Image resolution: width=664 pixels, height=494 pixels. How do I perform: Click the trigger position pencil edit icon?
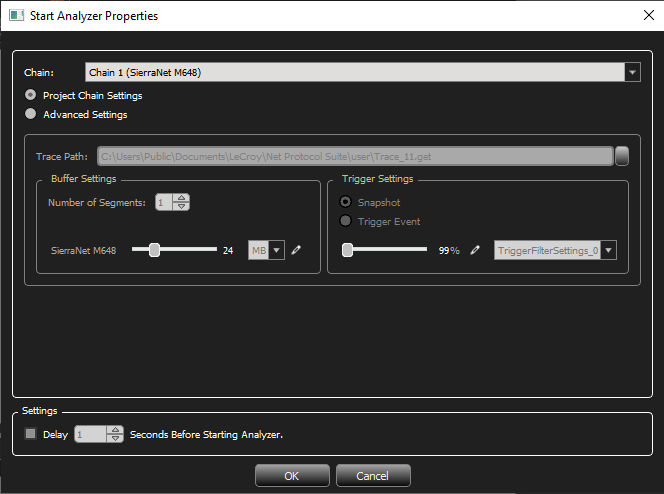click(475, 250)
